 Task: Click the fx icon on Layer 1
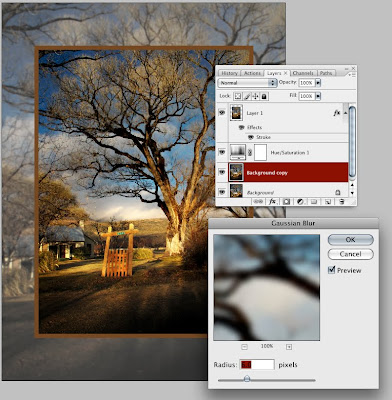pos(337,113)
